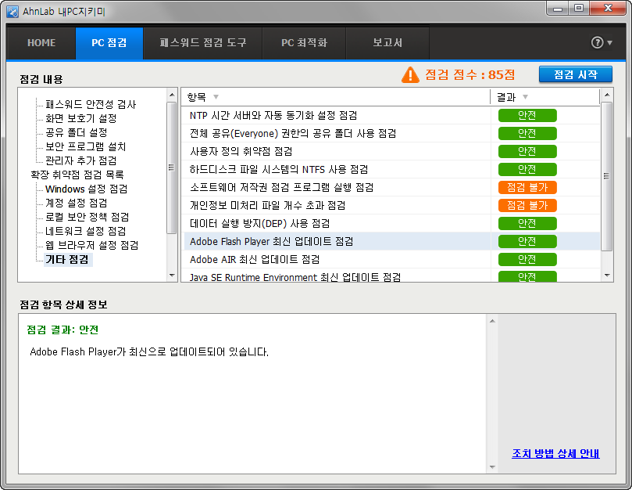Click the green 안전 badge for NTP row

pyautogui.click(x=527, y=116)
